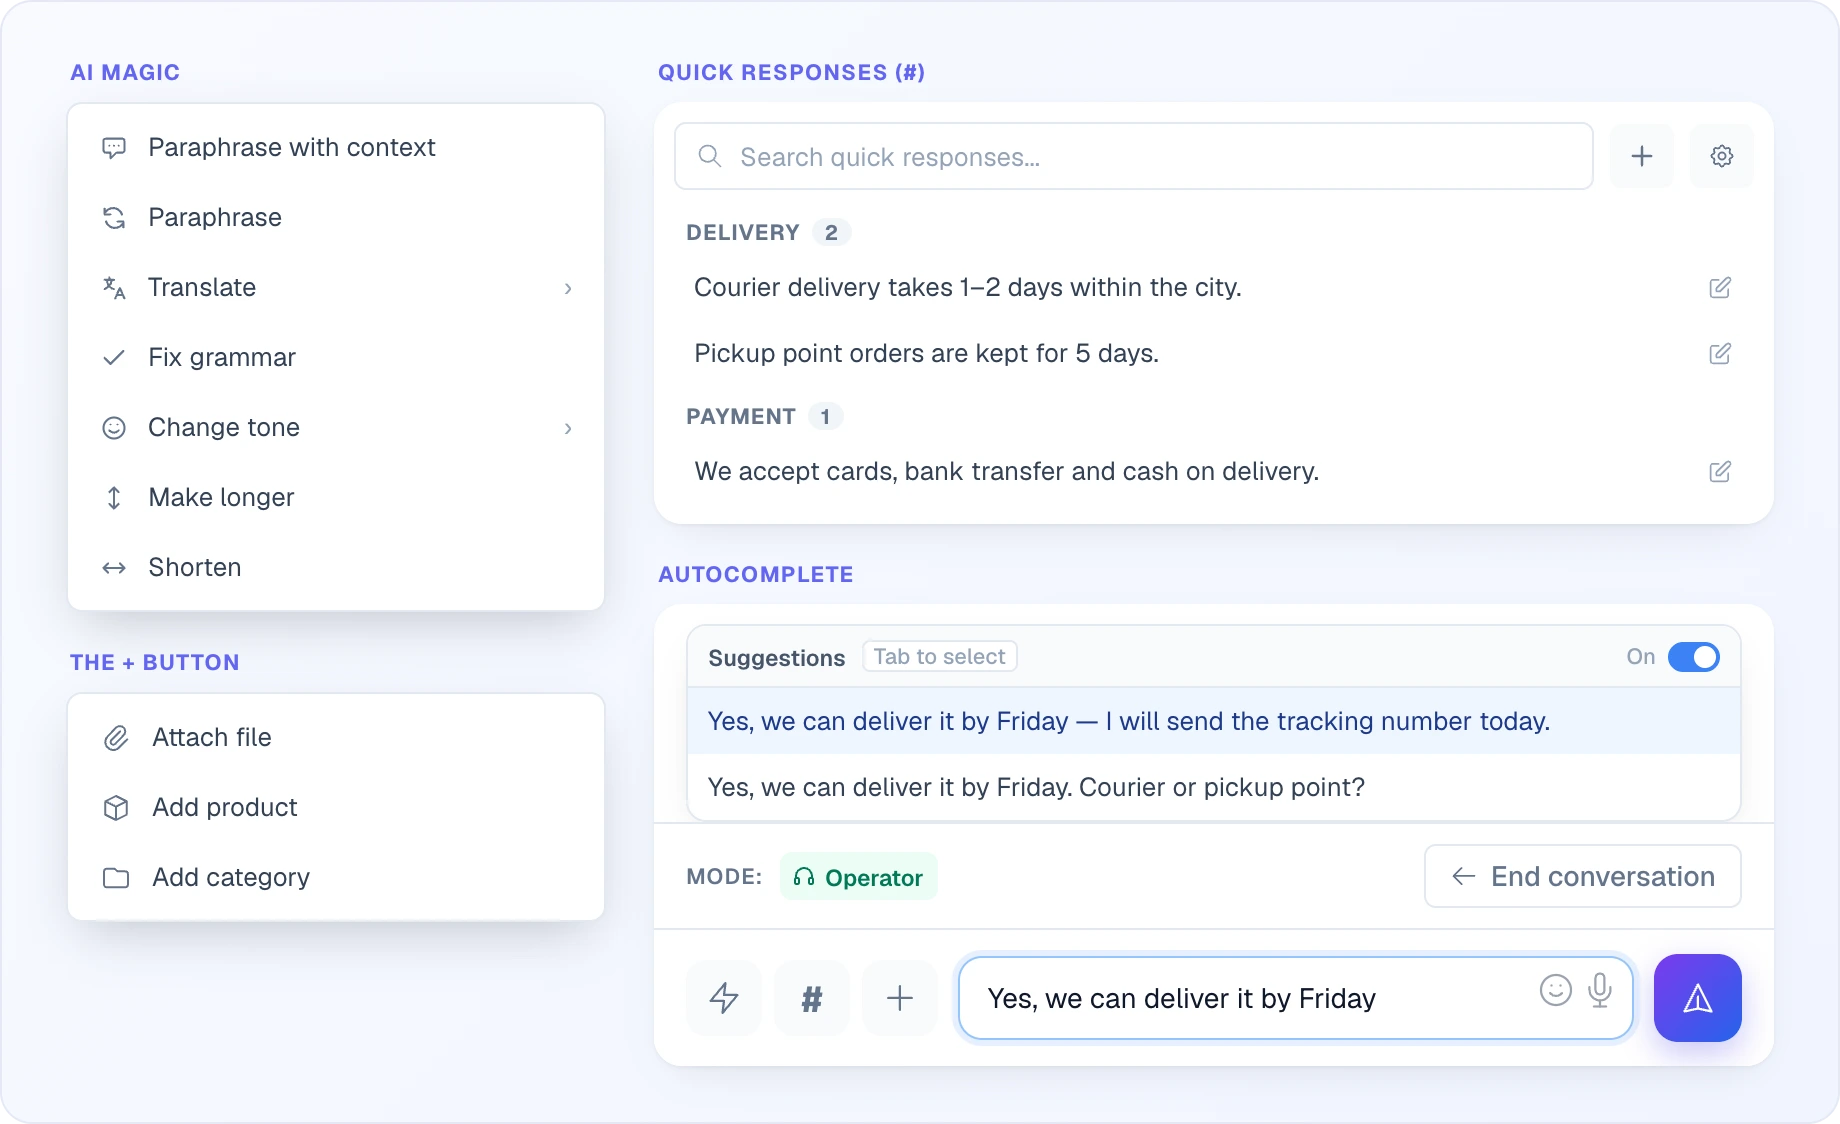Click the AI MAGIC section heading

coord(125,73)
